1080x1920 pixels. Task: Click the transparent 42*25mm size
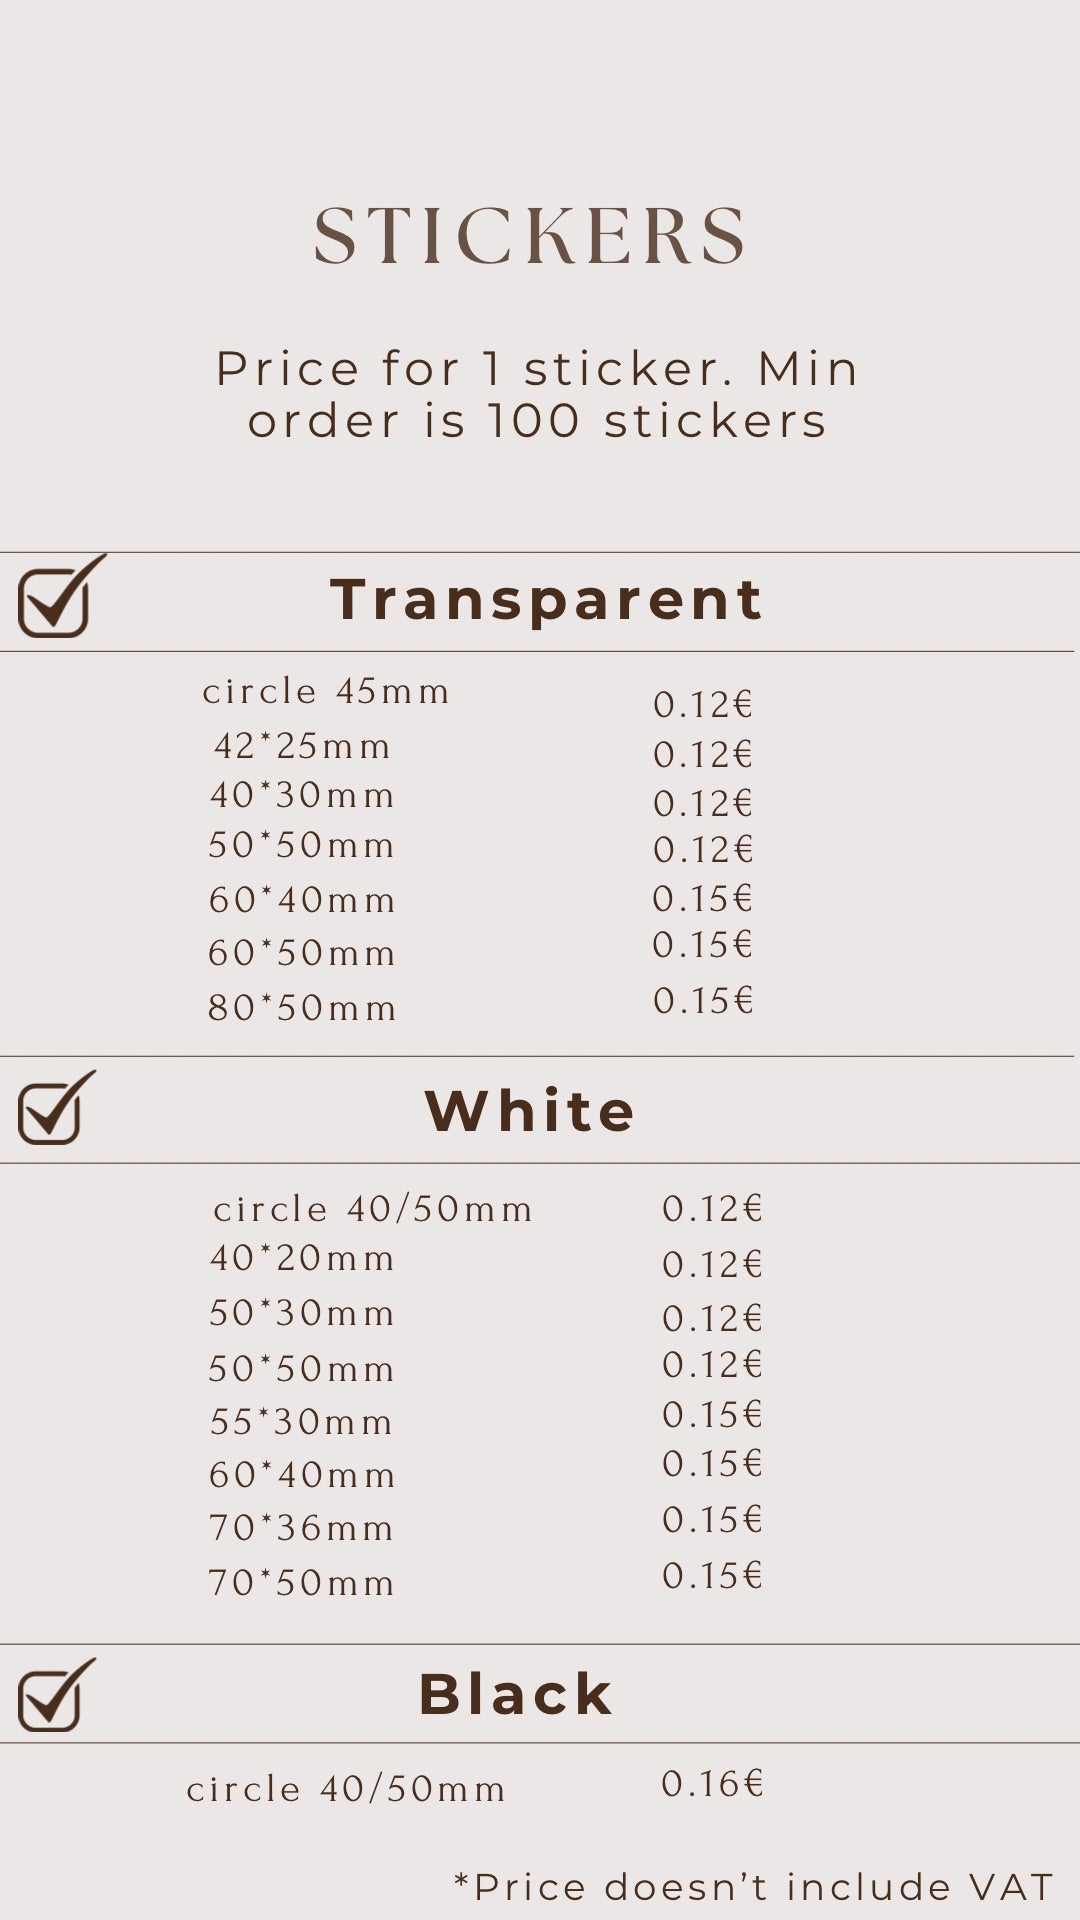pos(302,746)
